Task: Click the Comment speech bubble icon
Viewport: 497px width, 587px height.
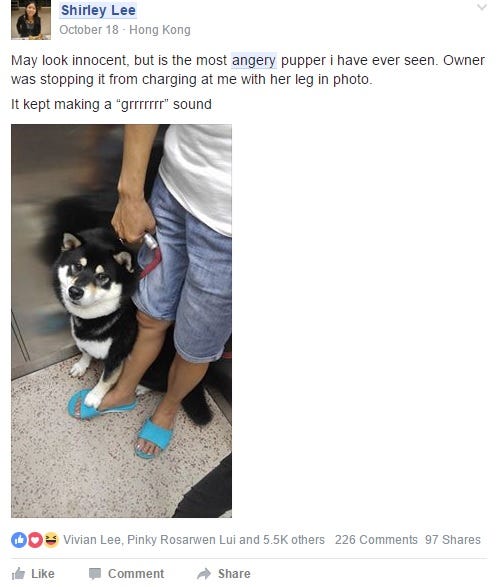Action: pyautogui.click(x=95, y=574)
